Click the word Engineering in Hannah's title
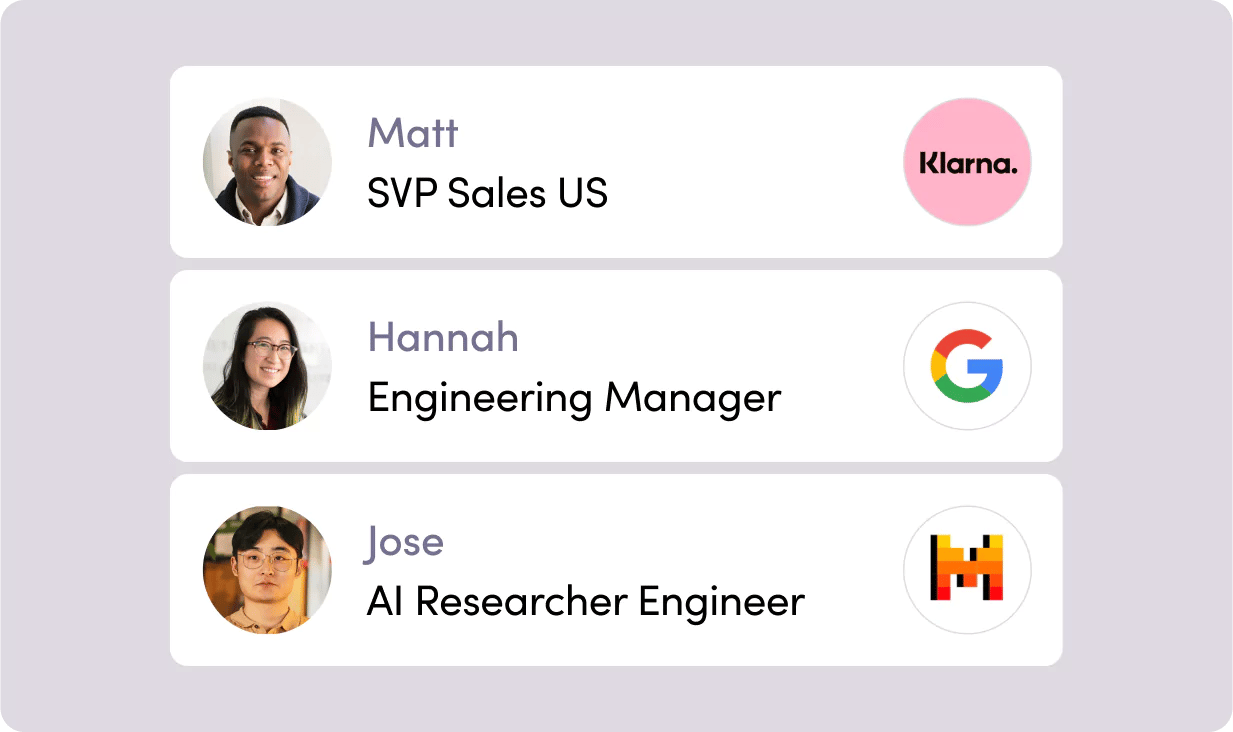 (480, 398)
